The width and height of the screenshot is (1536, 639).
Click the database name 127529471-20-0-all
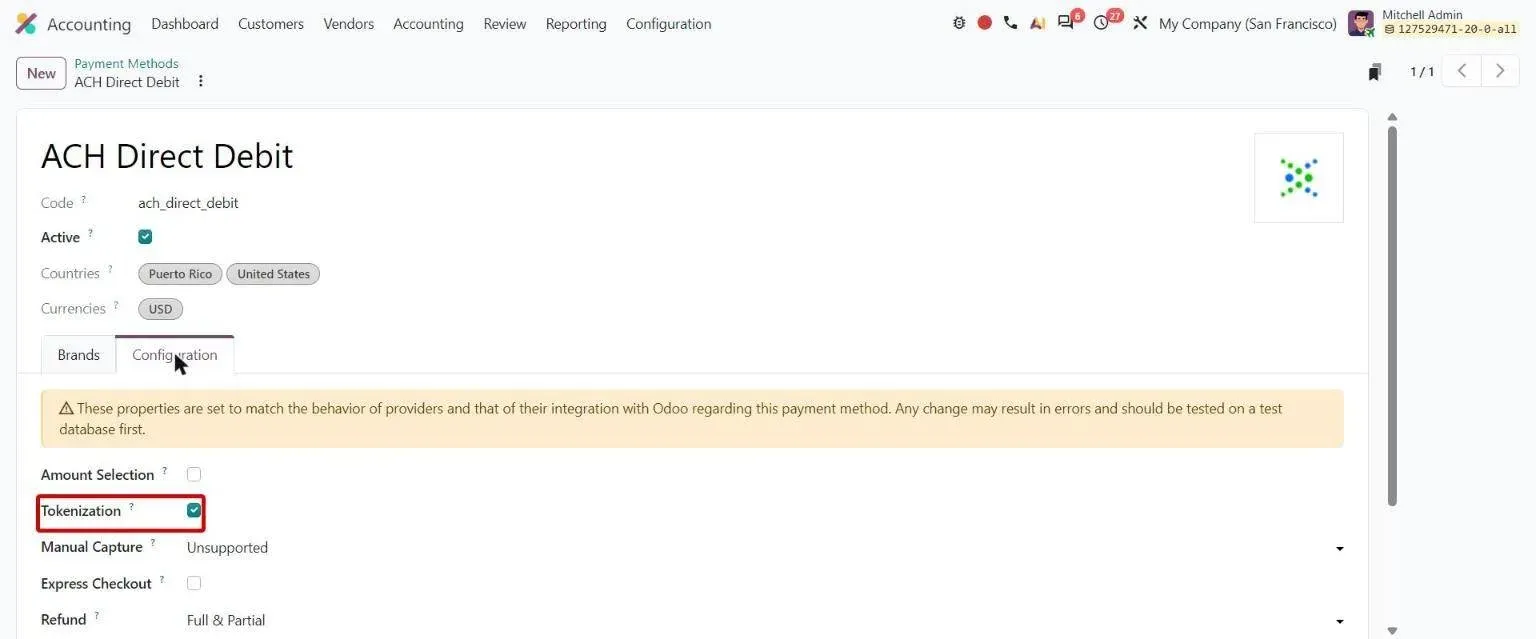(1451, 30)
